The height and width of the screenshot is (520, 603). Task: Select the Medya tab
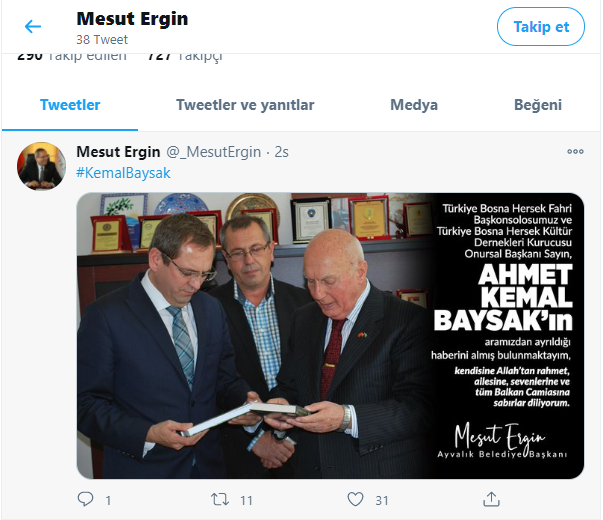coord(414,105)
